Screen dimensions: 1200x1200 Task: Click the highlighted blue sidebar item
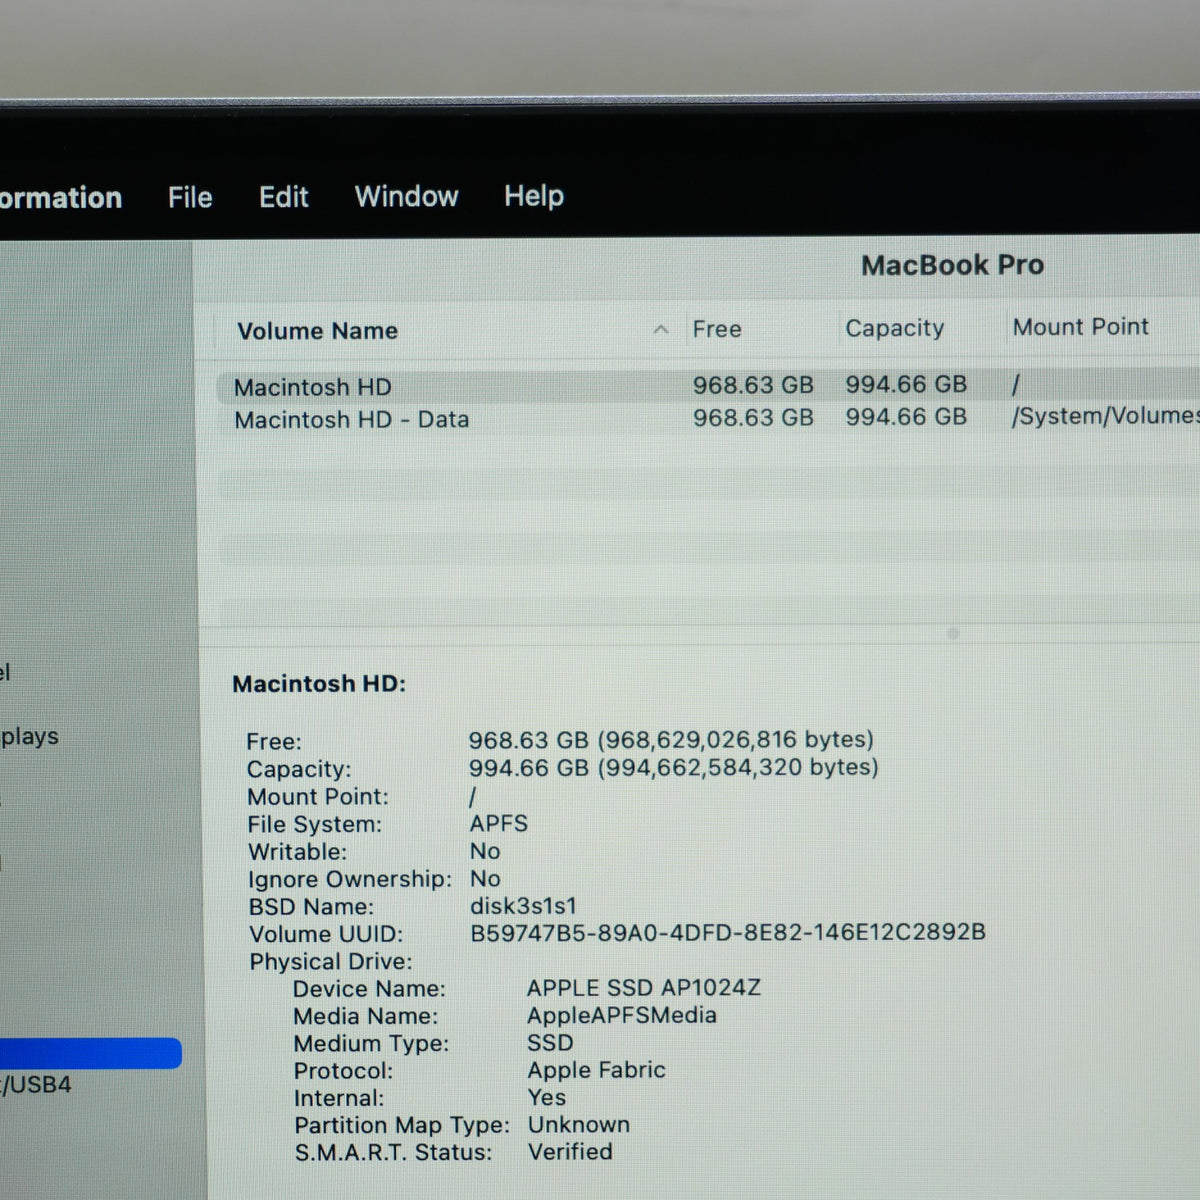coord(91,1053)
